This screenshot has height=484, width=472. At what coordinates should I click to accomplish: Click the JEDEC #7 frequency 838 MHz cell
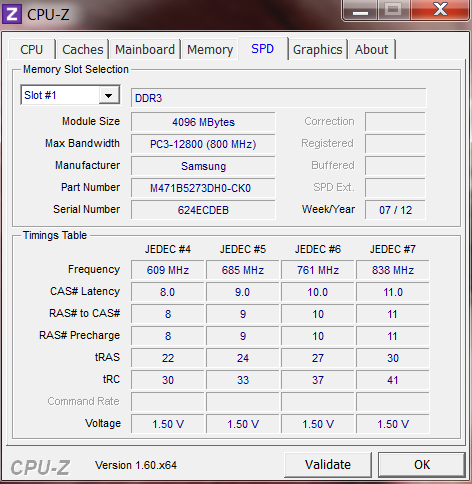pos(393,270)
